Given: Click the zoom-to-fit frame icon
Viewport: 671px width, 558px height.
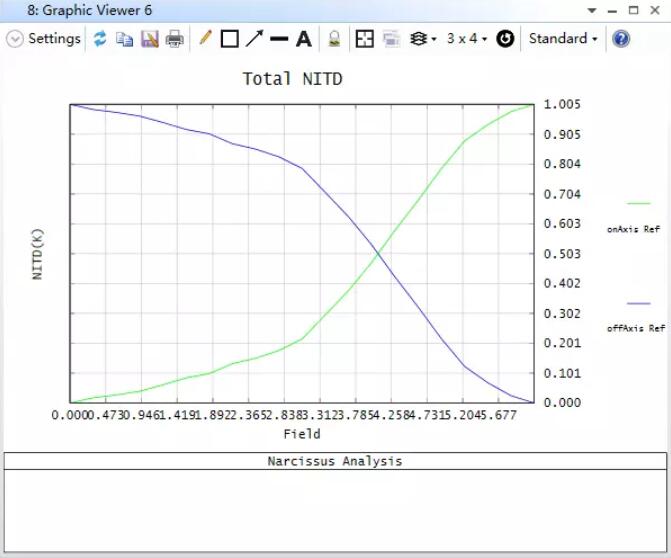Looking at the screenshot, I should coord(365,39).
